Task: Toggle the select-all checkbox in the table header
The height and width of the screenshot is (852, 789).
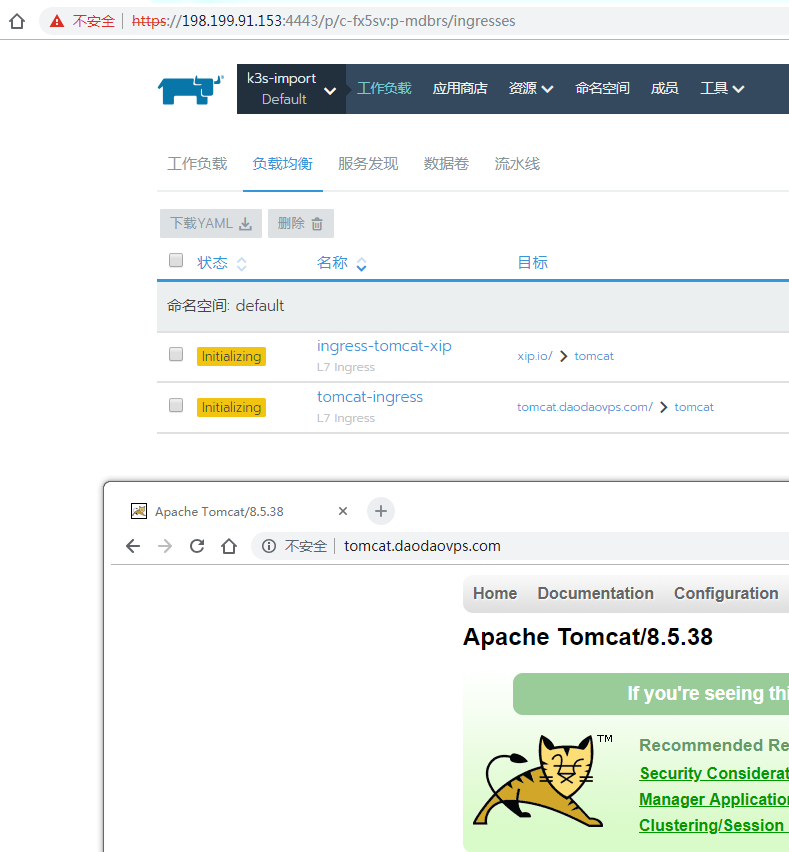Action: (x=176, y=260)
